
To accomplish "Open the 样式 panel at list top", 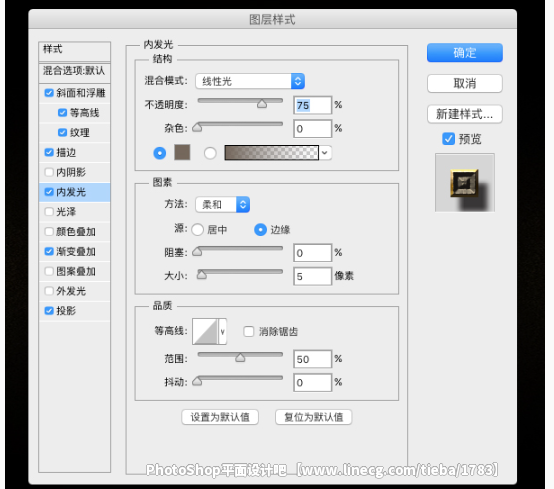I will [x=75, y=51].
